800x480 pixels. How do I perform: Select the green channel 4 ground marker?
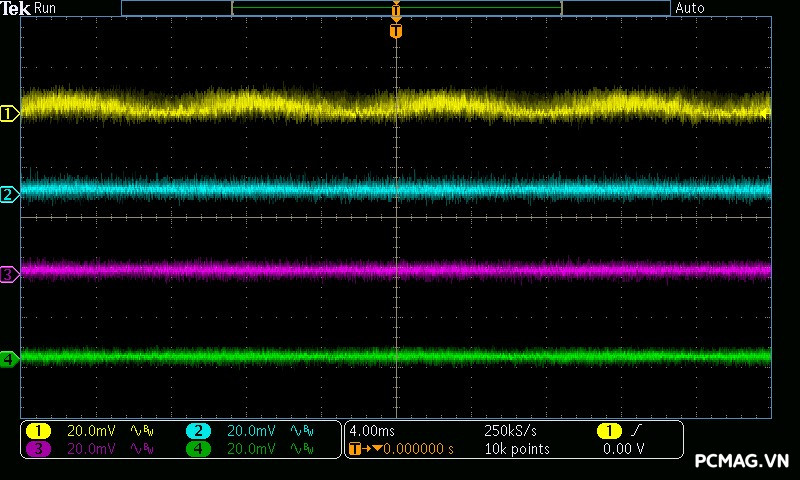[x=10, y=358]
